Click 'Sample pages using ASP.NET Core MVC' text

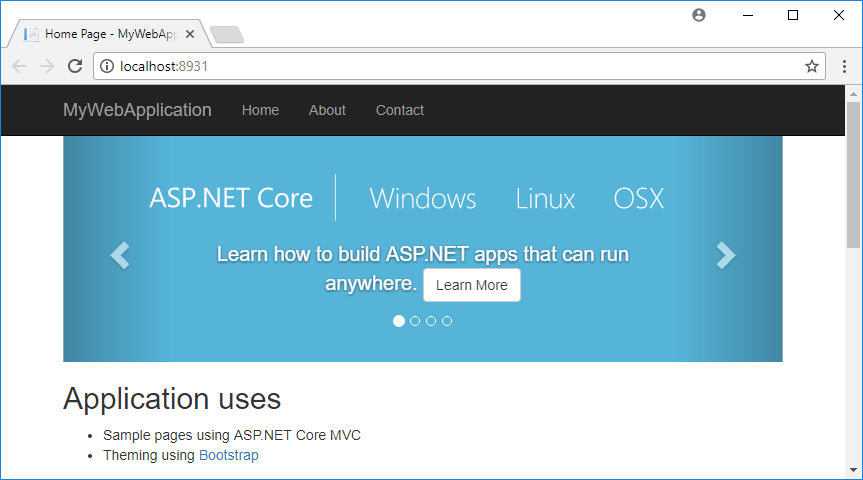[232, 435]
